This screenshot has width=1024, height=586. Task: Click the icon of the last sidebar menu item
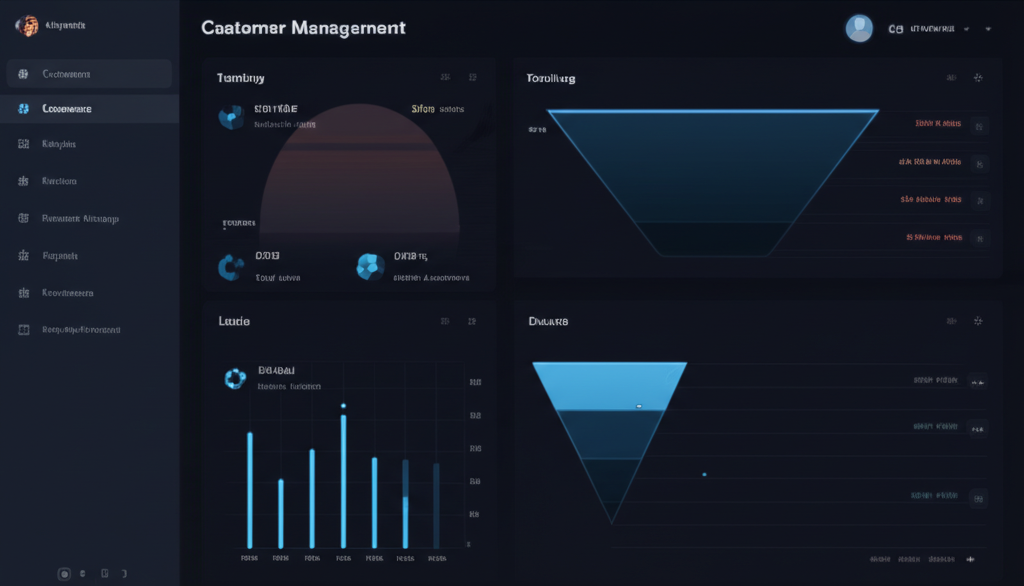tap(23, 330)
